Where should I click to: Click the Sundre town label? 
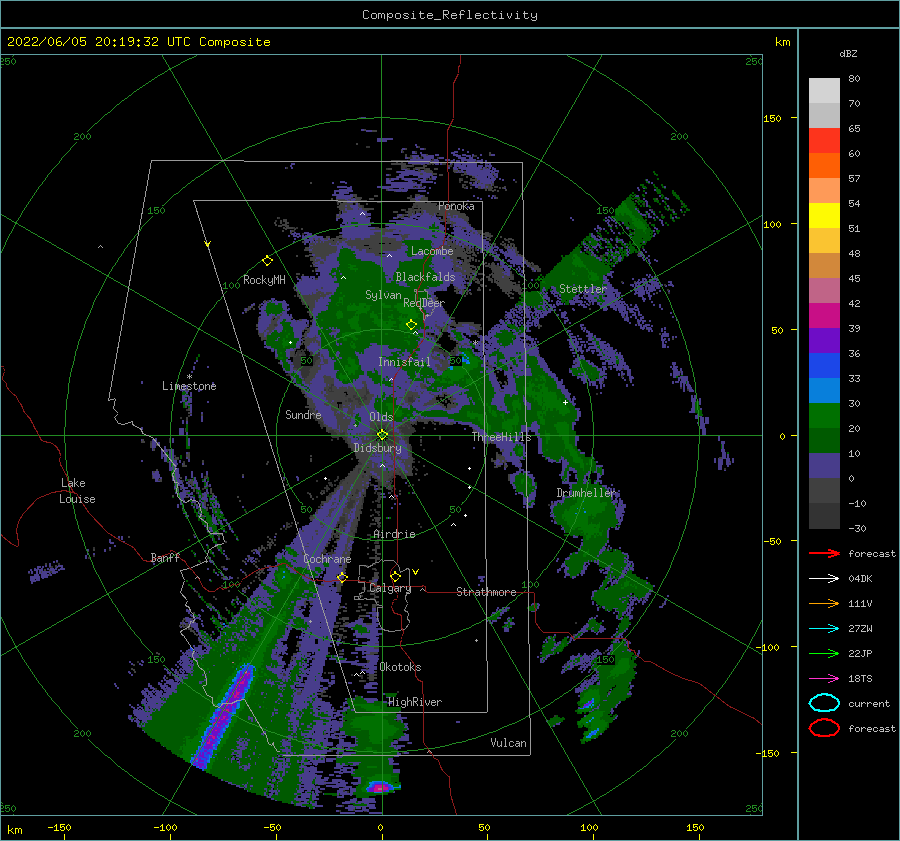303,414
